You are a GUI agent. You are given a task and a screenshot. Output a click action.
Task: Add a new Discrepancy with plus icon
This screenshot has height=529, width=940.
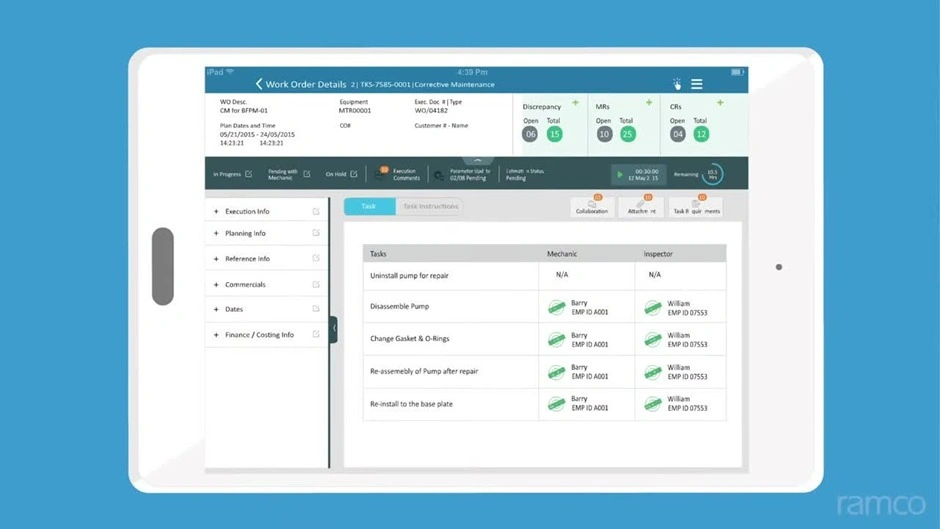coord(575,103)
